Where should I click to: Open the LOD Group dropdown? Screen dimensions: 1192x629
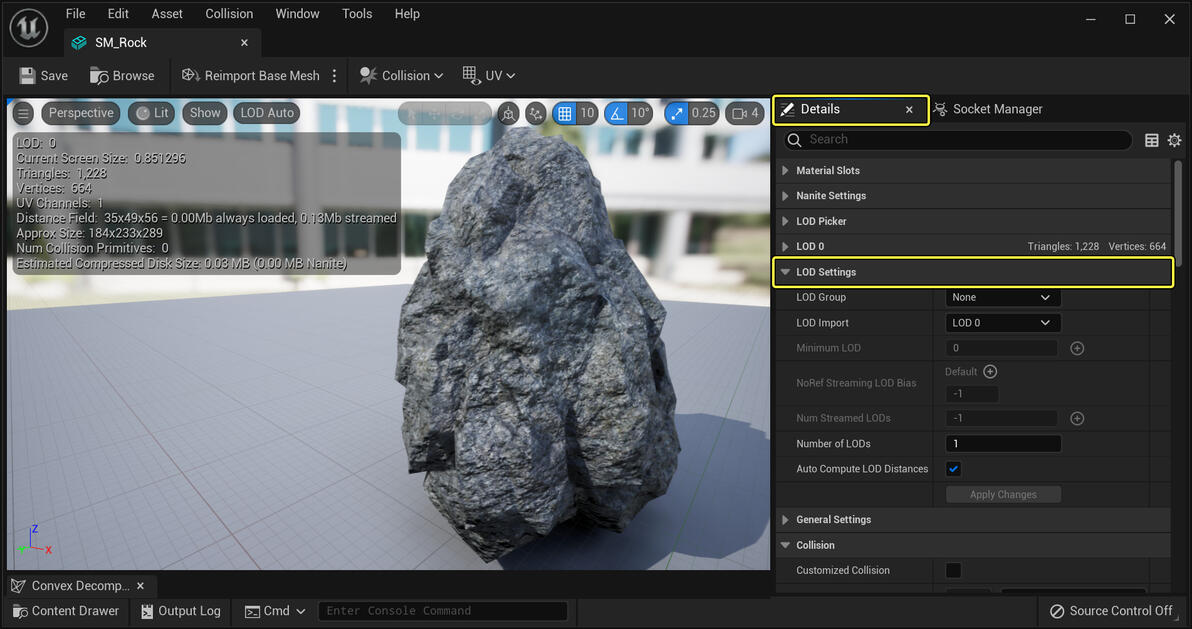(x=1002, y=297)
